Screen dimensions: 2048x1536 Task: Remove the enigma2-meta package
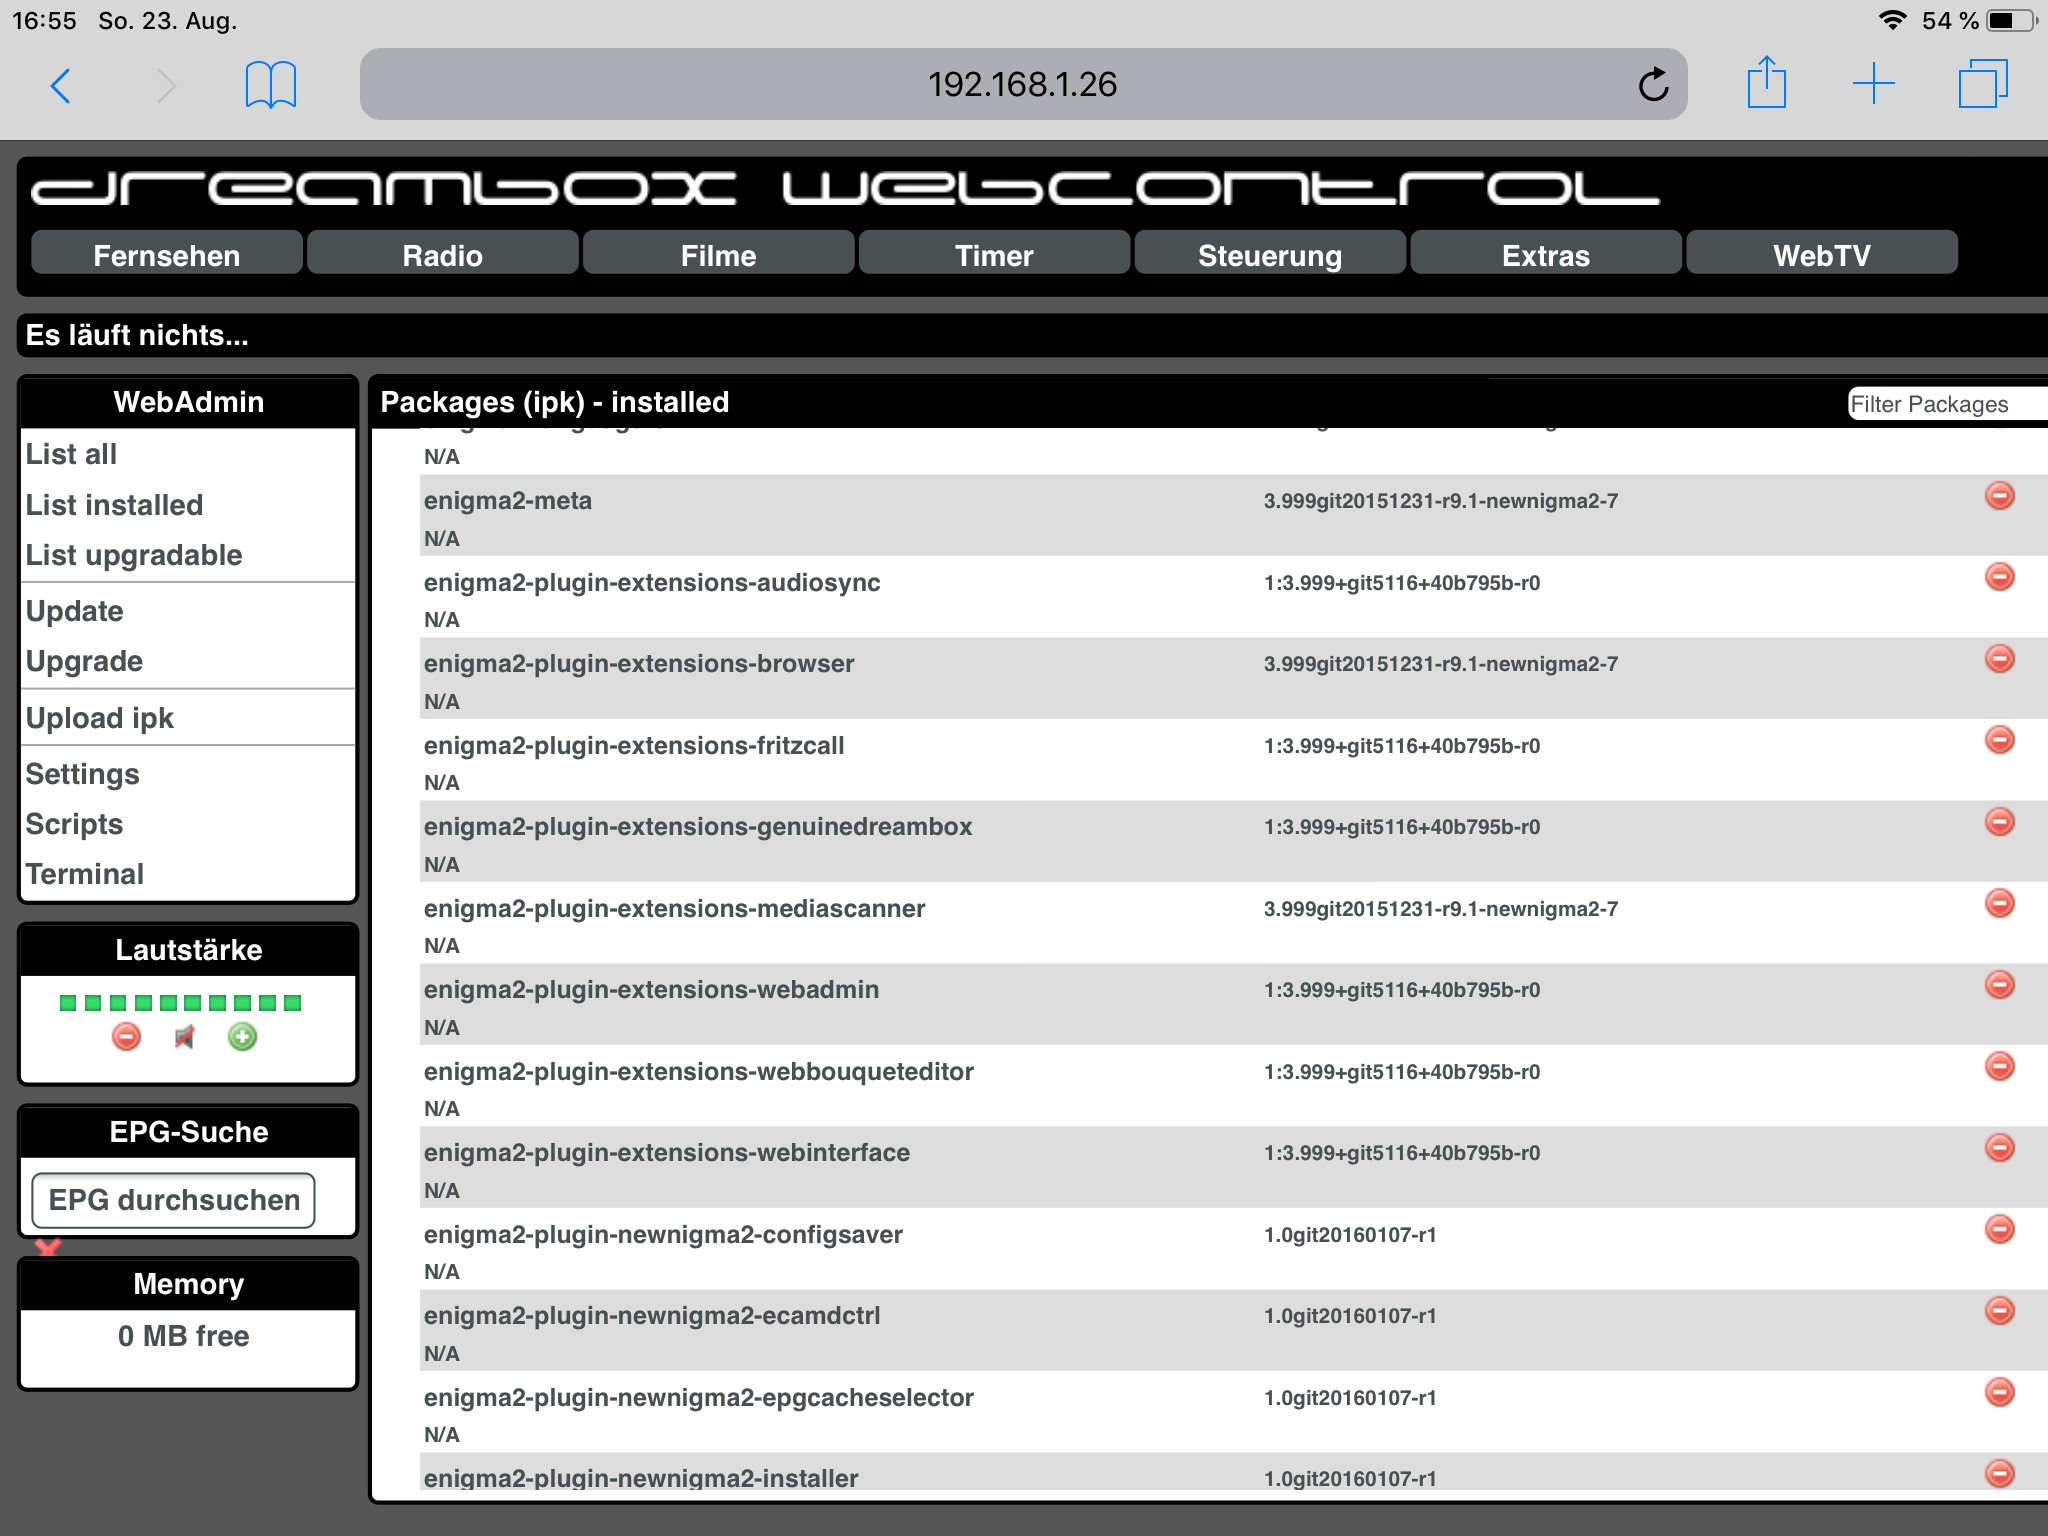tap(1999, 496)
